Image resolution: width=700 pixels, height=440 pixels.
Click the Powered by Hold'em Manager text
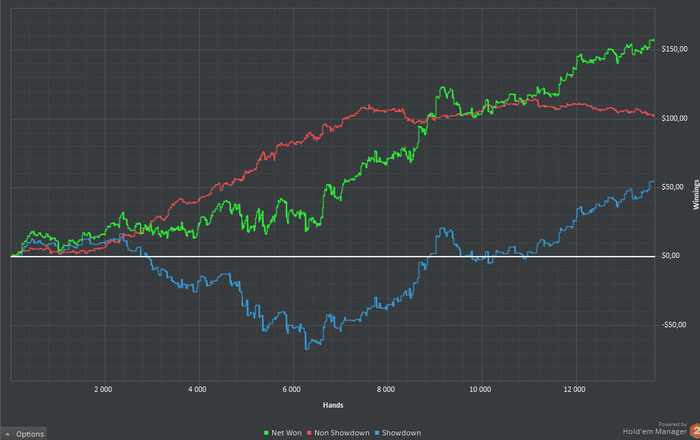tap(655, 428)
